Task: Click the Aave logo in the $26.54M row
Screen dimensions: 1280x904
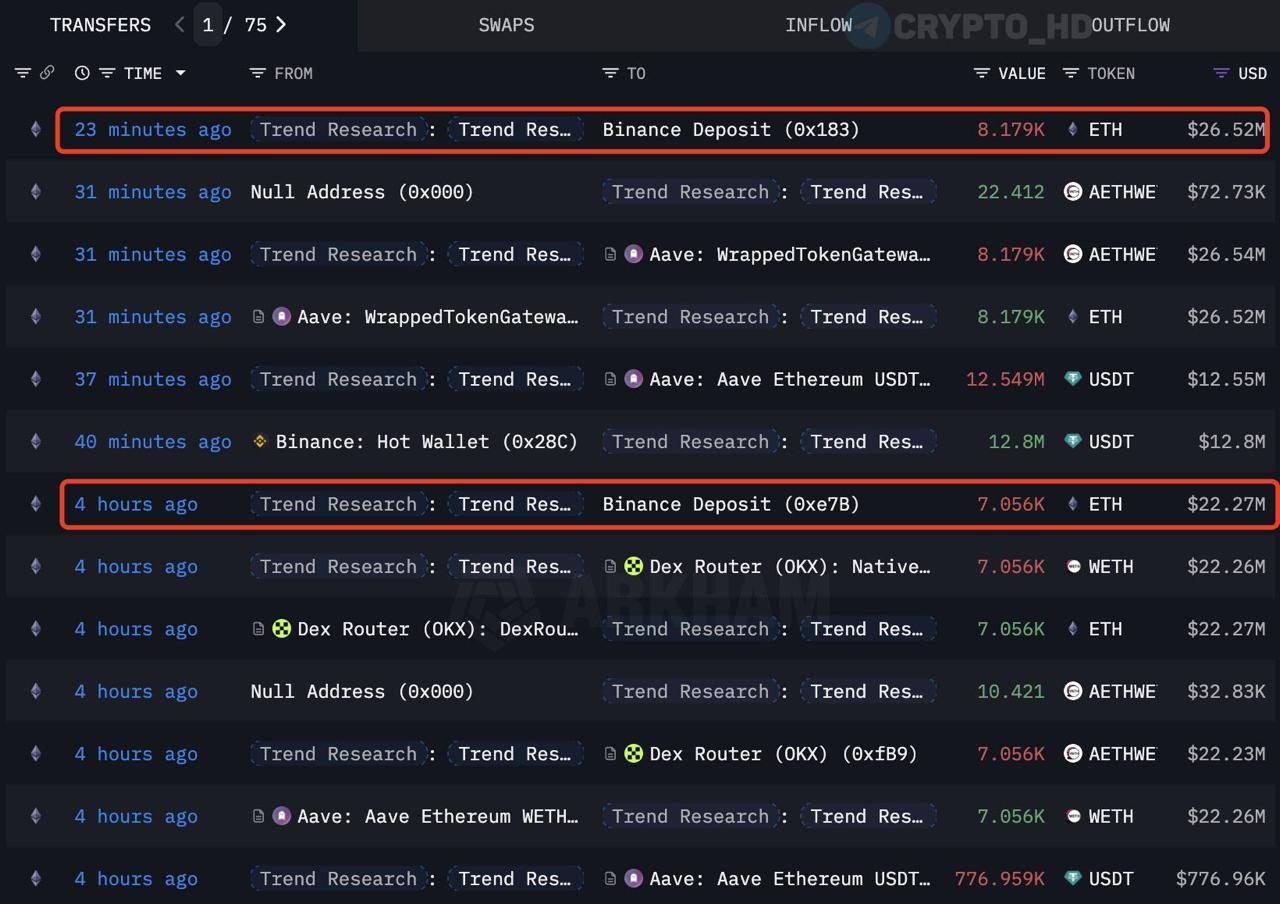Action: click(x=633, y=254)
